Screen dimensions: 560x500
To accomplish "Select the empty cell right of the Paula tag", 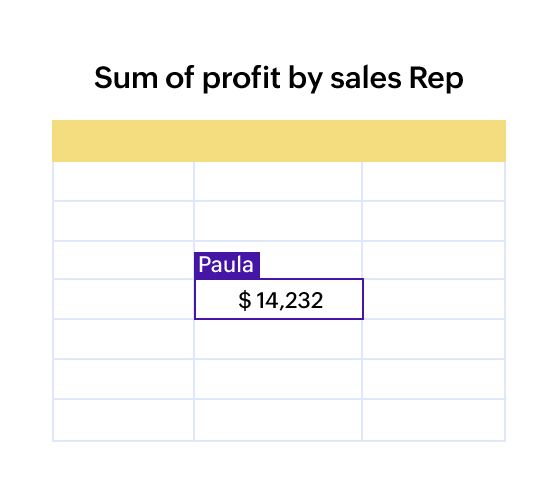I will coord(434,260).
